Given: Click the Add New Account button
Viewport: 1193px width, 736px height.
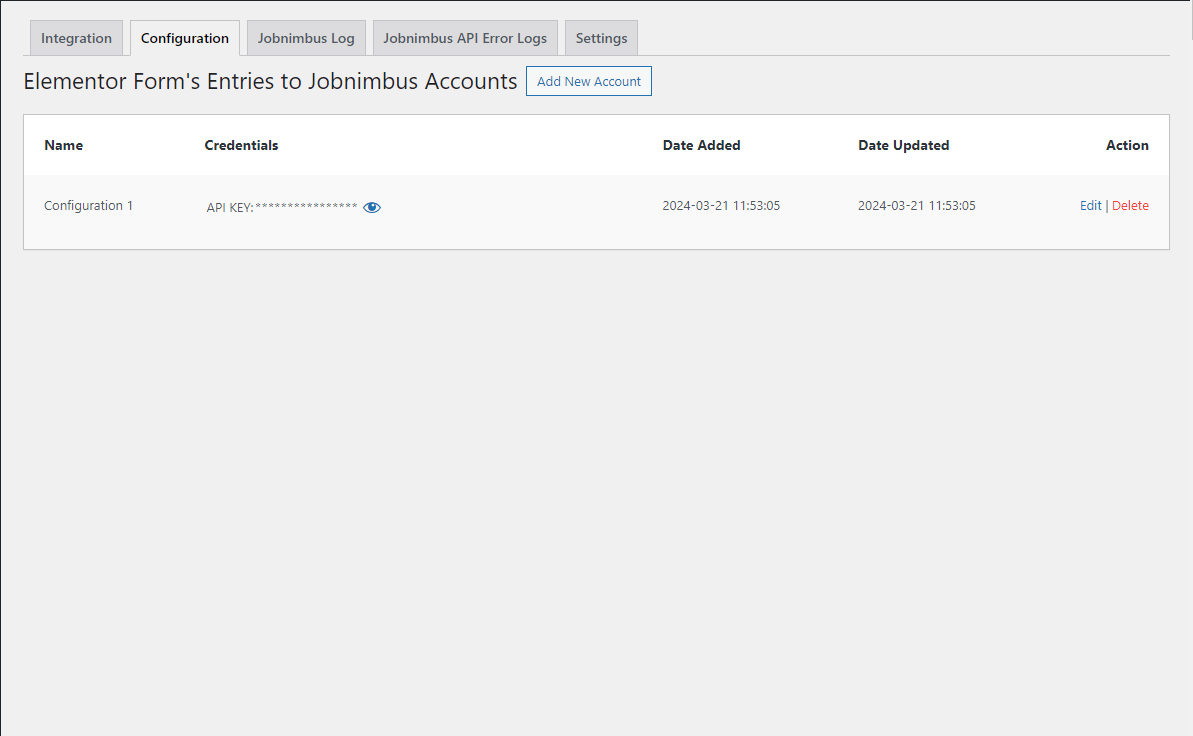Looking at the screenshot, I should pyautogui.click(x=589, y=81).
